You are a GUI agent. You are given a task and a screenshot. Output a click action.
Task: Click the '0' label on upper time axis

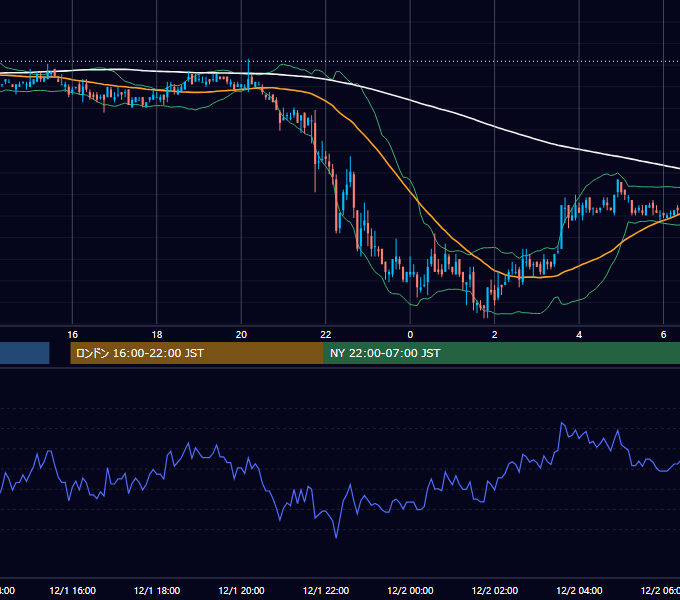(410, 335)
